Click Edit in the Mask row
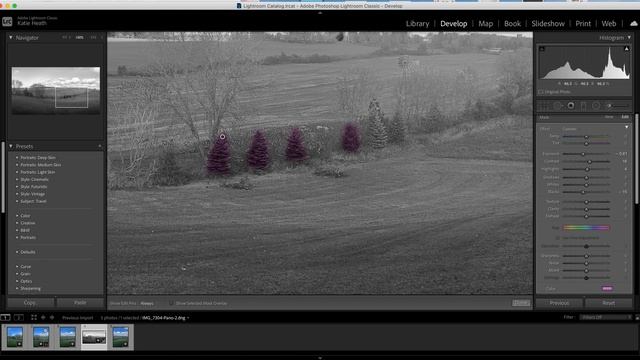 pos(625,117)
